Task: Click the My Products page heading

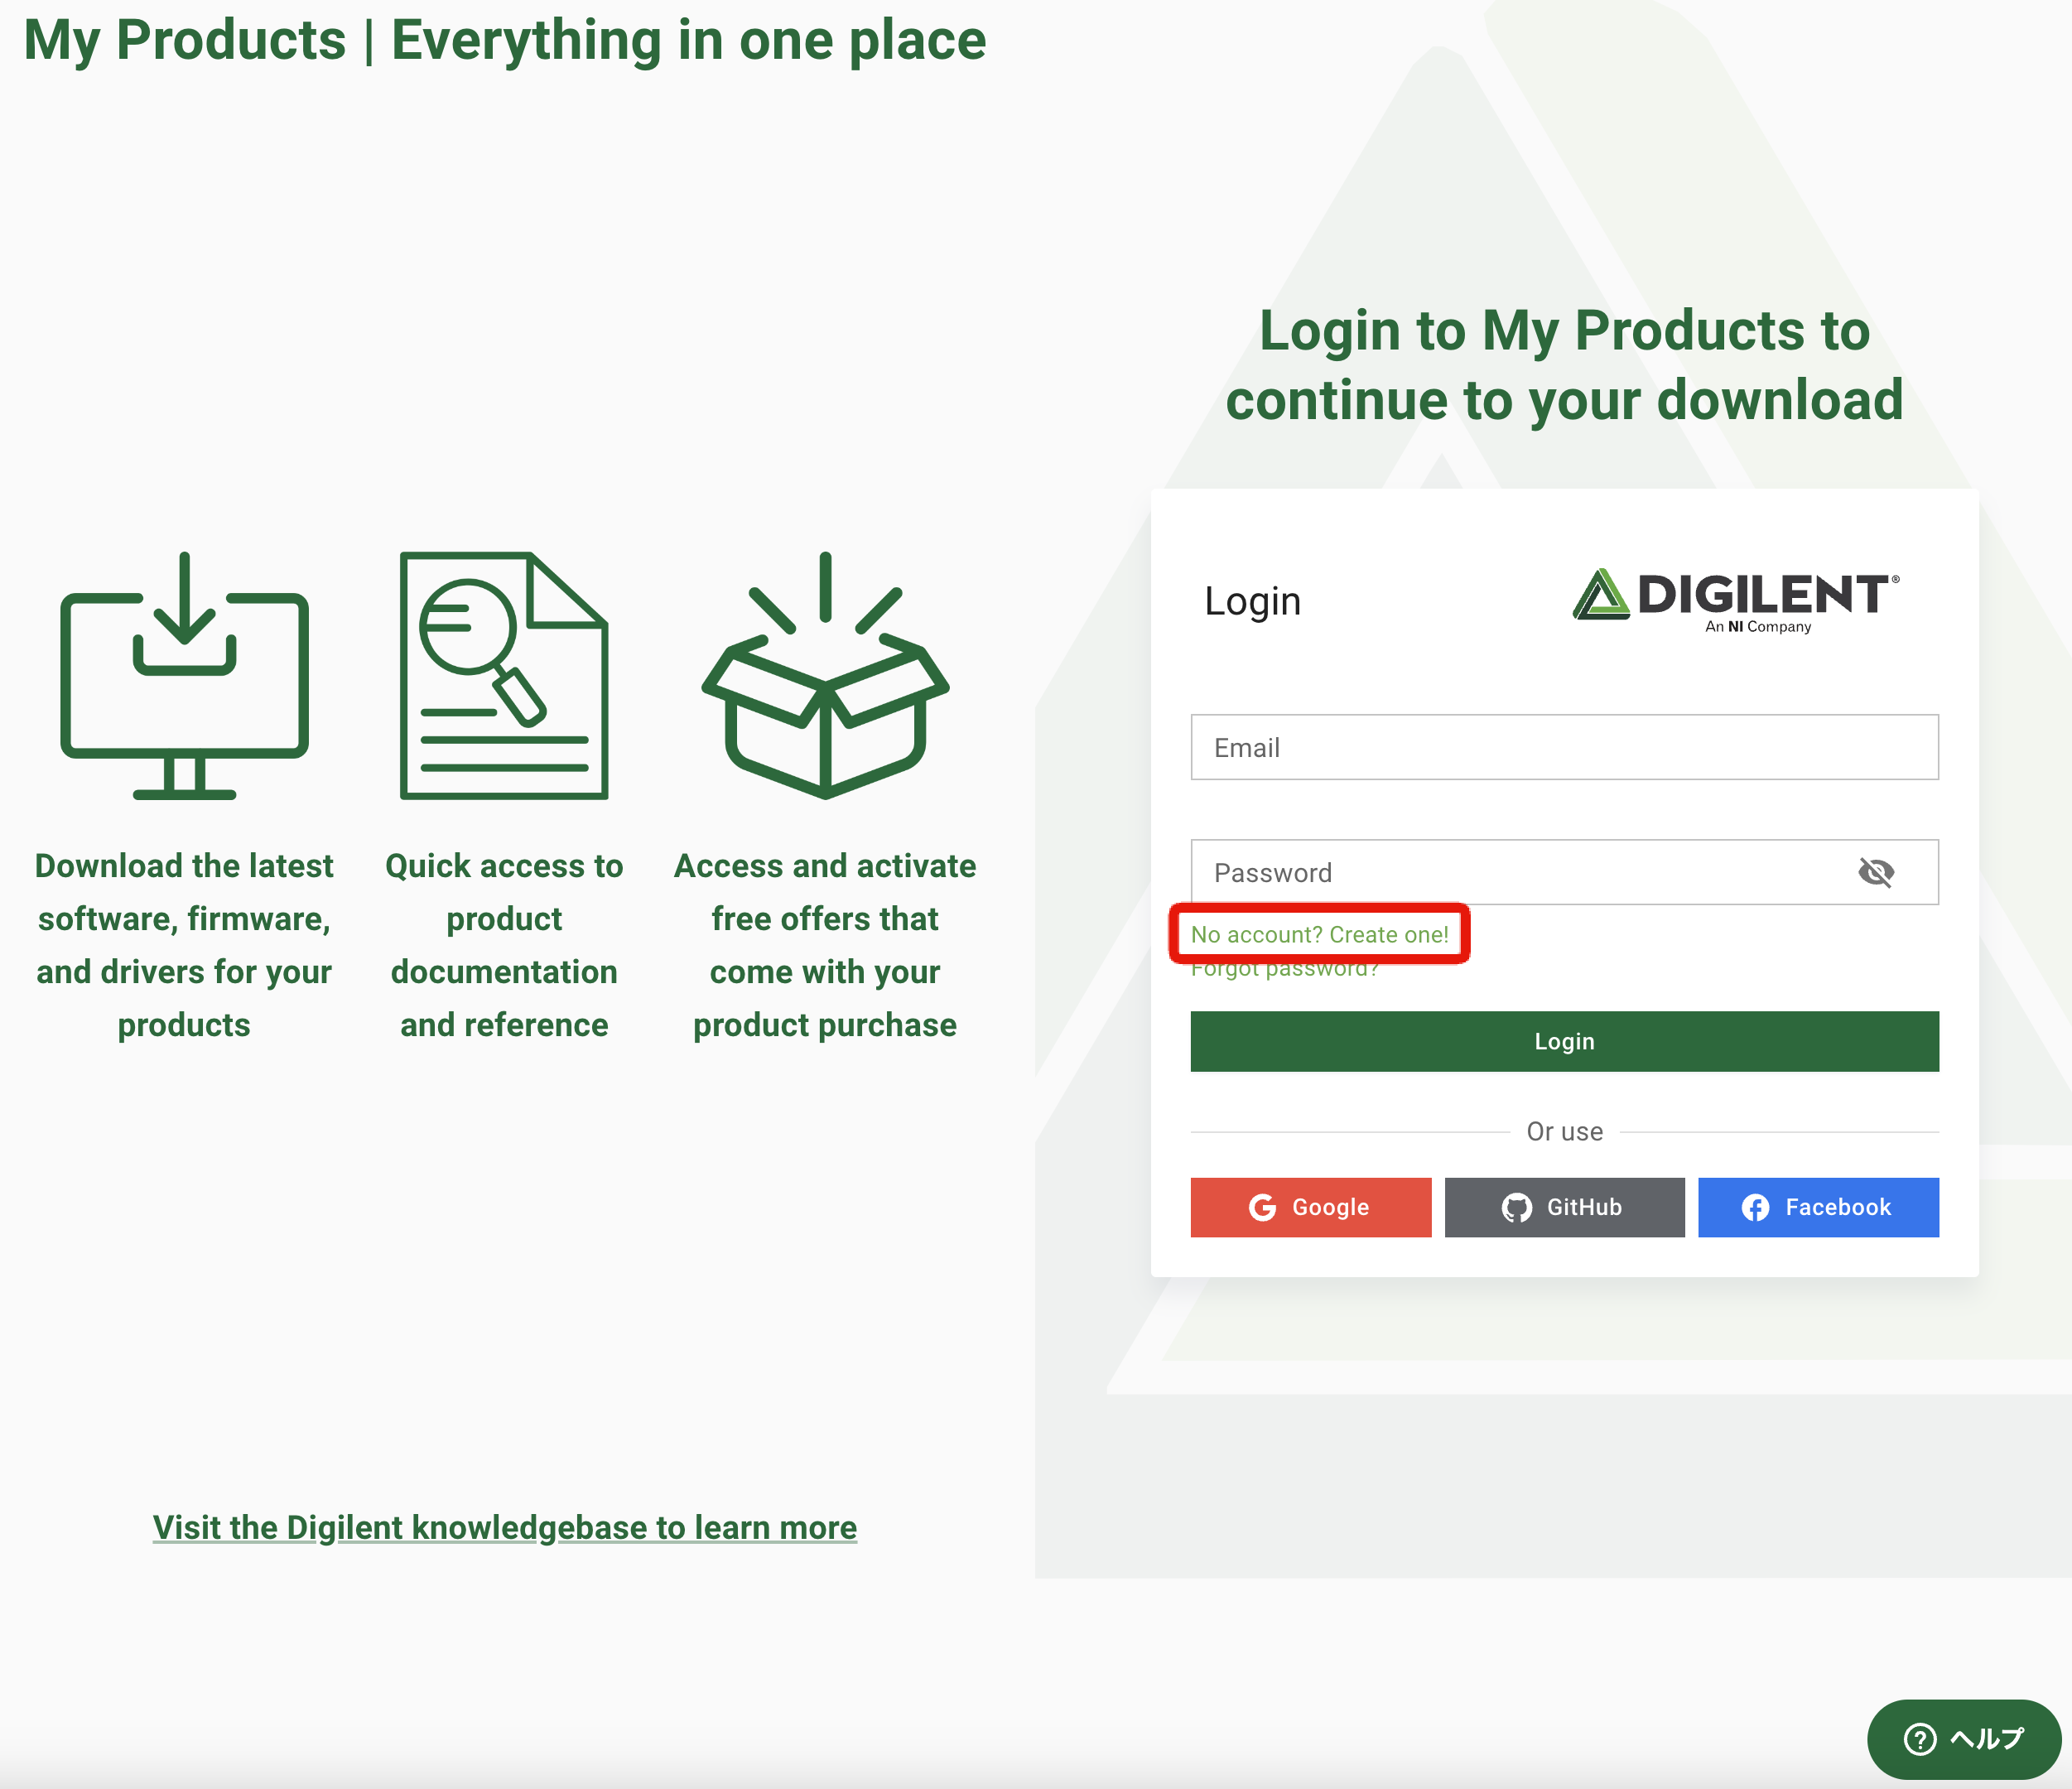Action: (504, 40)
